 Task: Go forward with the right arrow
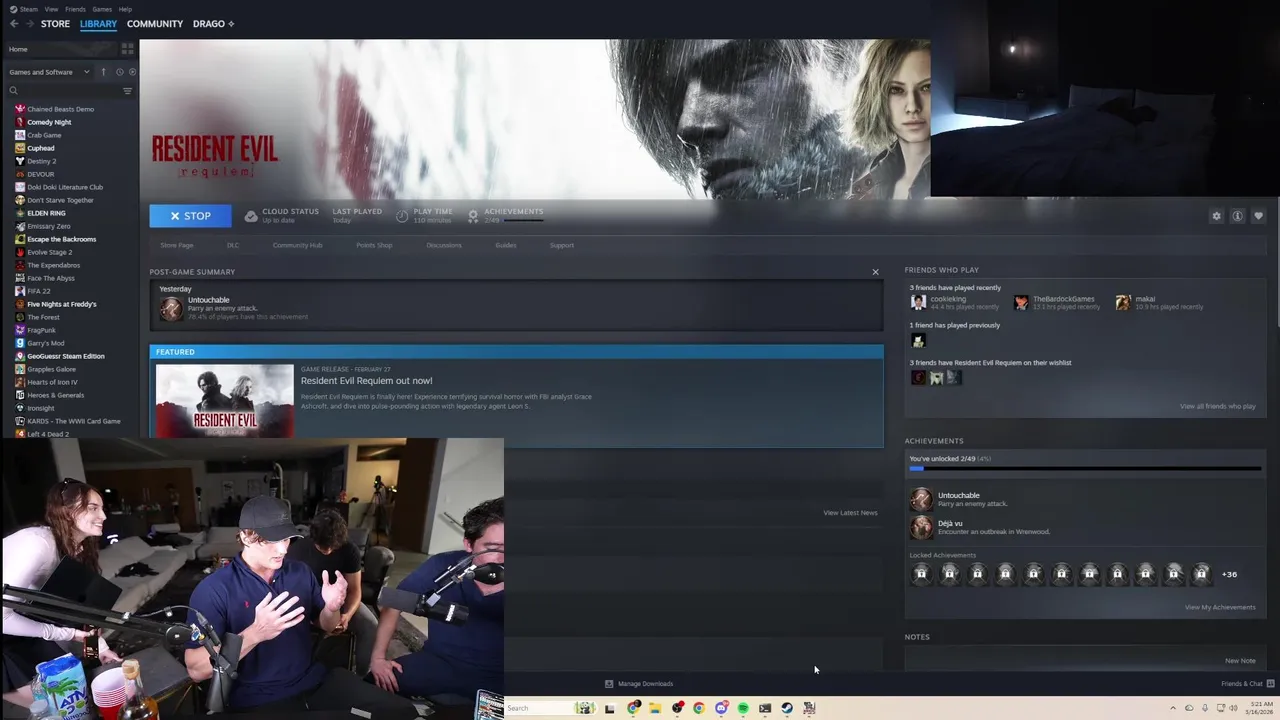point(29,24)
